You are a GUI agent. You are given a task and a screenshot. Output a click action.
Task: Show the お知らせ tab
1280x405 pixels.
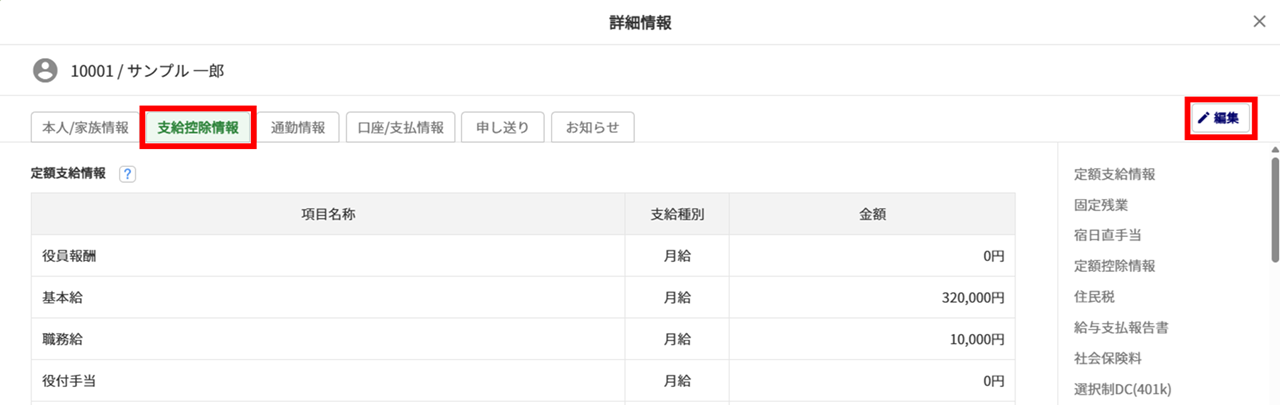tap(592, 128)
